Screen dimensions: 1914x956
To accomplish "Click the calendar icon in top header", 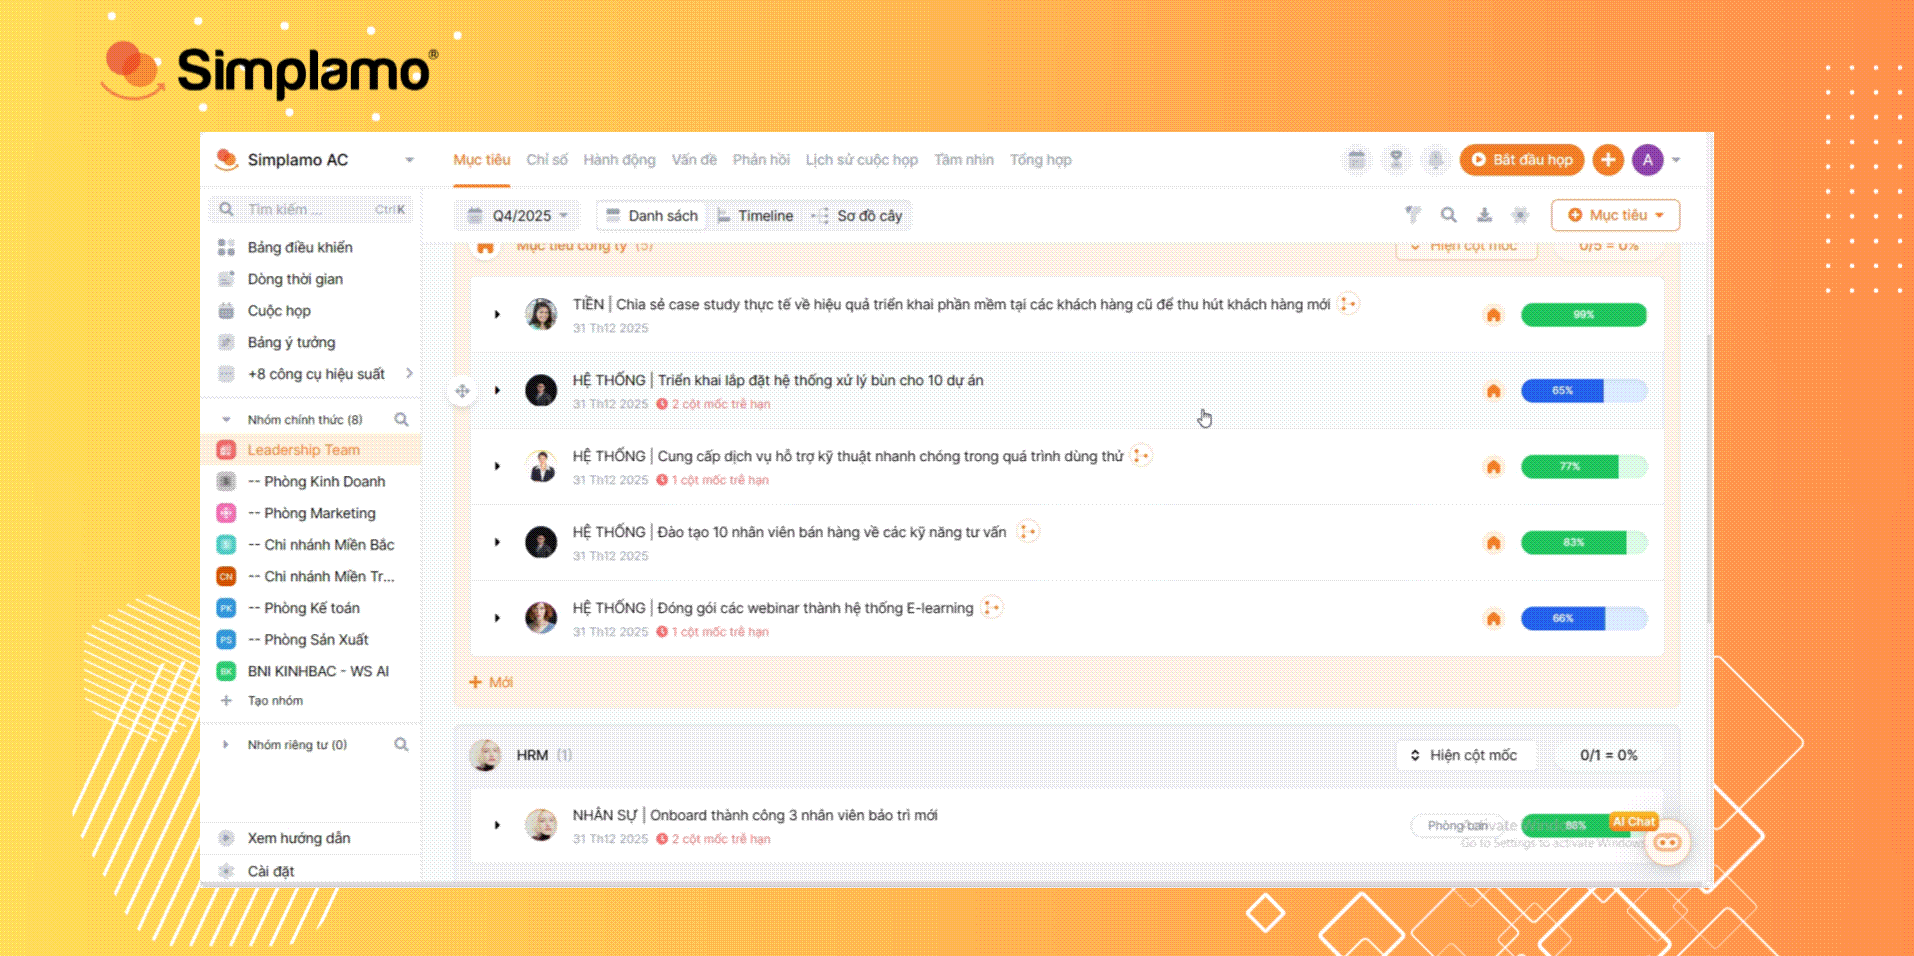I will [1356, 160].
